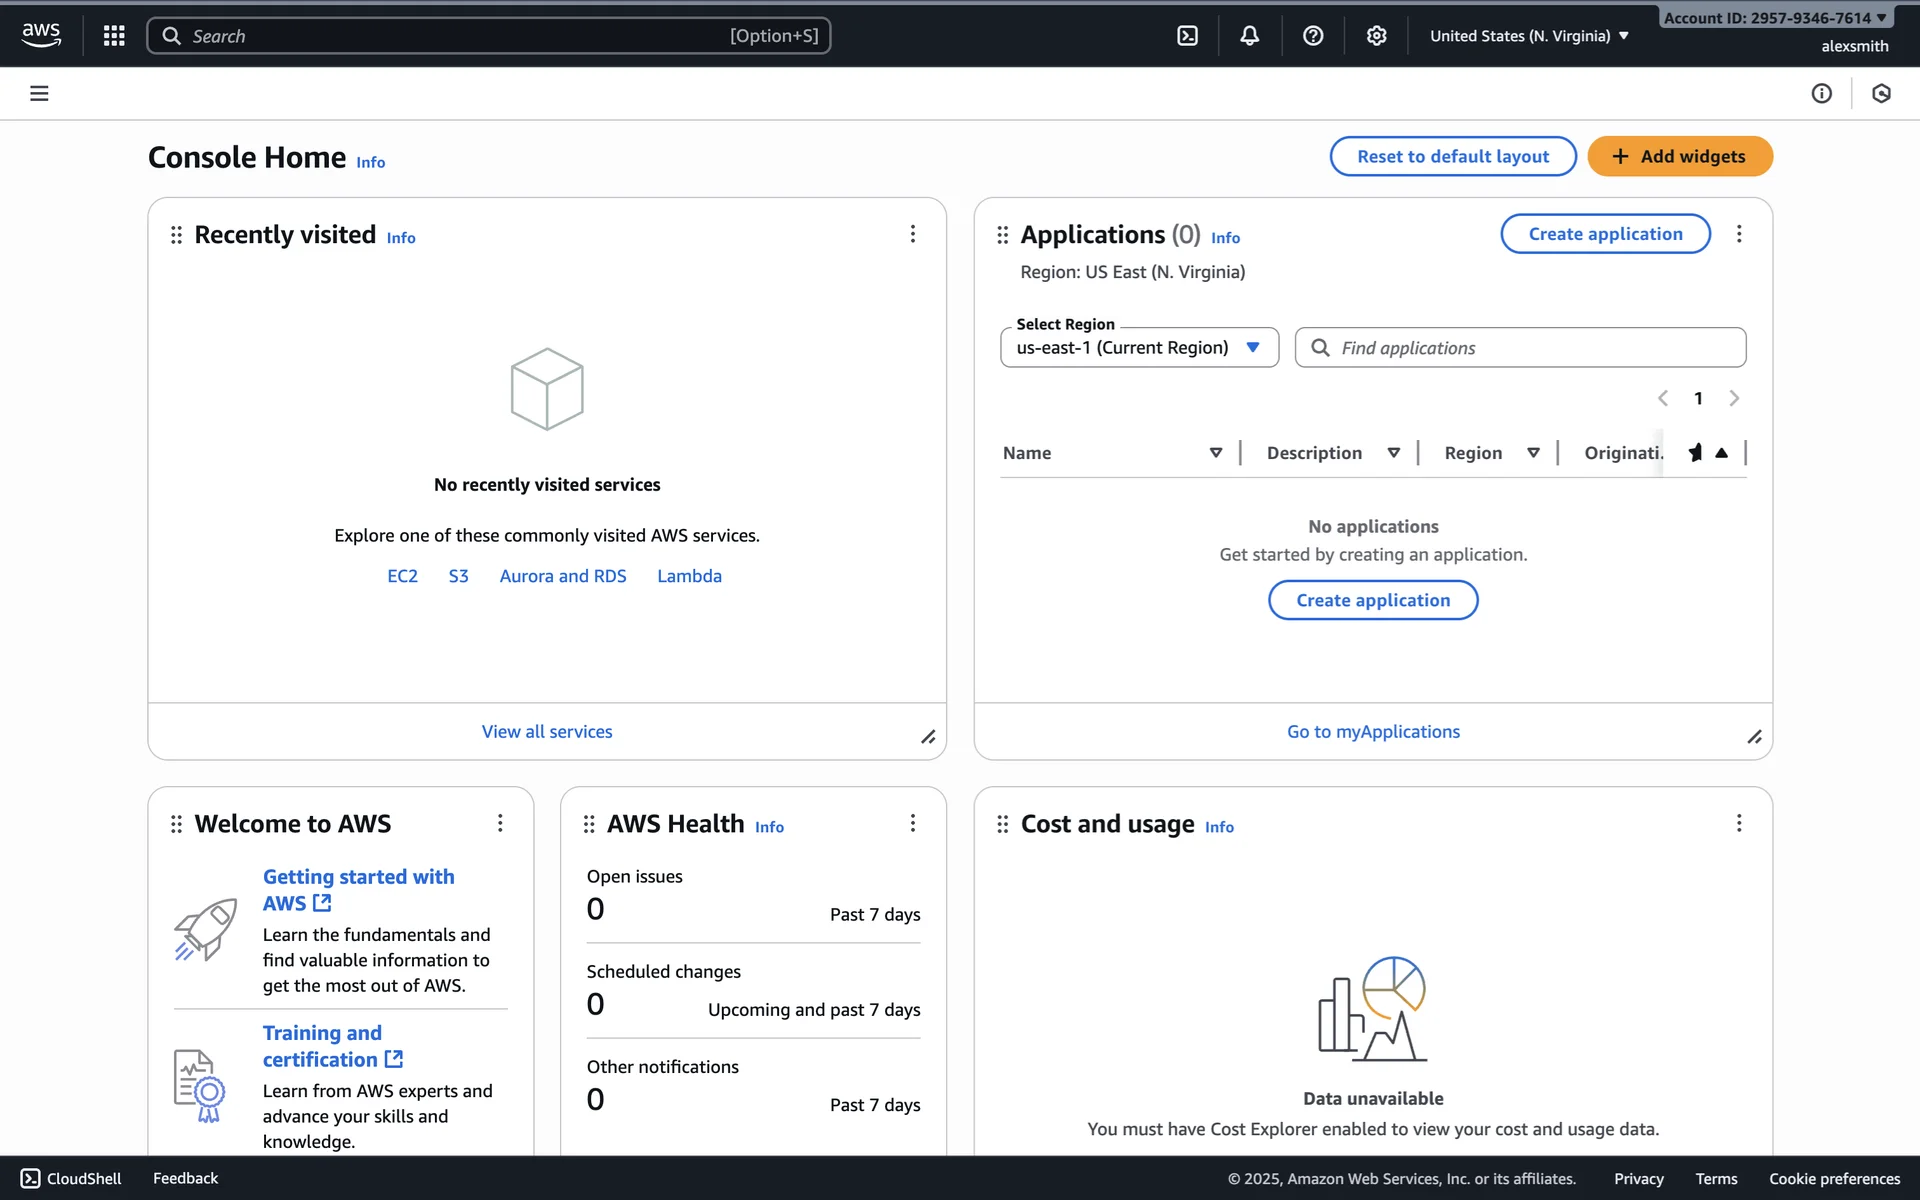Open the Select Region us-east-1 dropdown

1139,348
